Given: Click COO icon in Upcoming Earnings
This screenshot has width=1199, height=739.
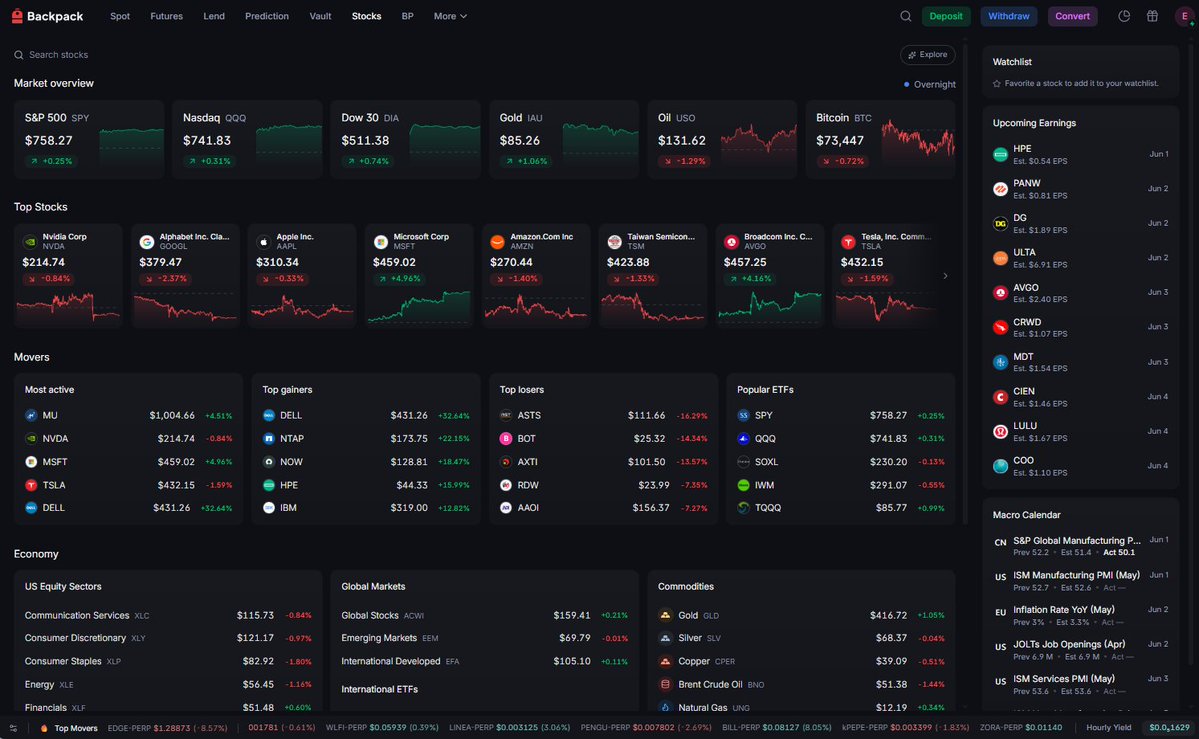Looking at the screenshot, I should point(1000,466).
